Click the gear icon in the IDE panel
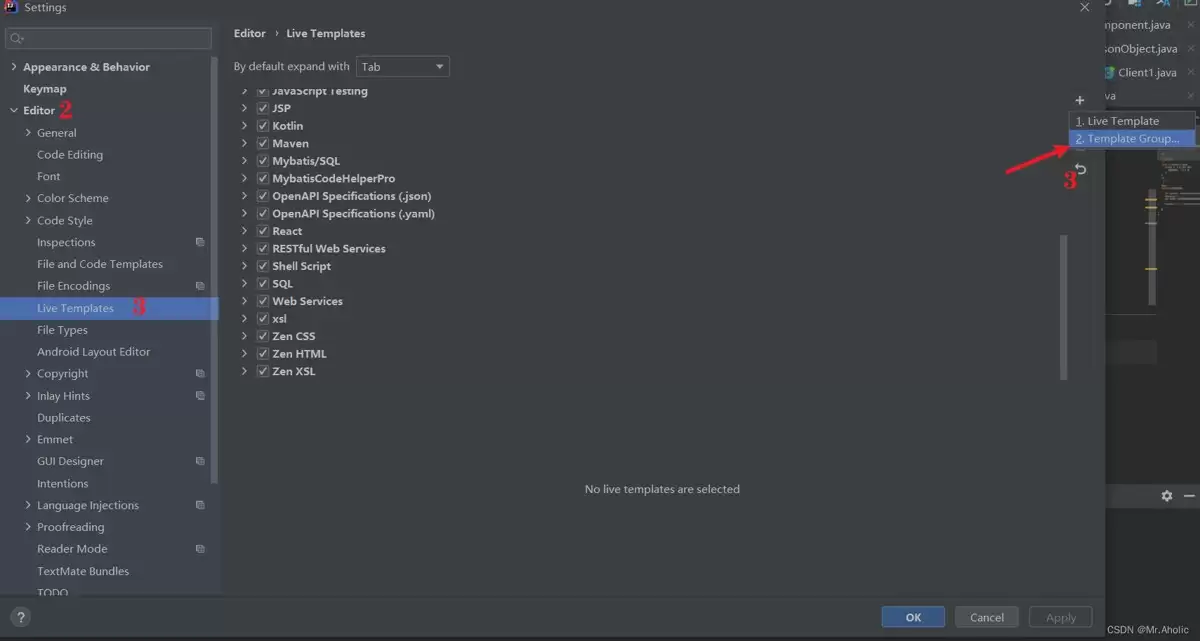Image resolution: width=1200 pixels, height=641 pixels. [1166, 496]
